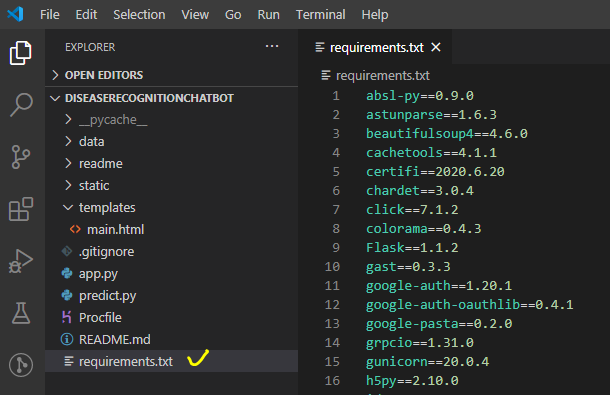The image size is (610, 395).
Task: Open the app.py file
Action: (x=98, y=274)
